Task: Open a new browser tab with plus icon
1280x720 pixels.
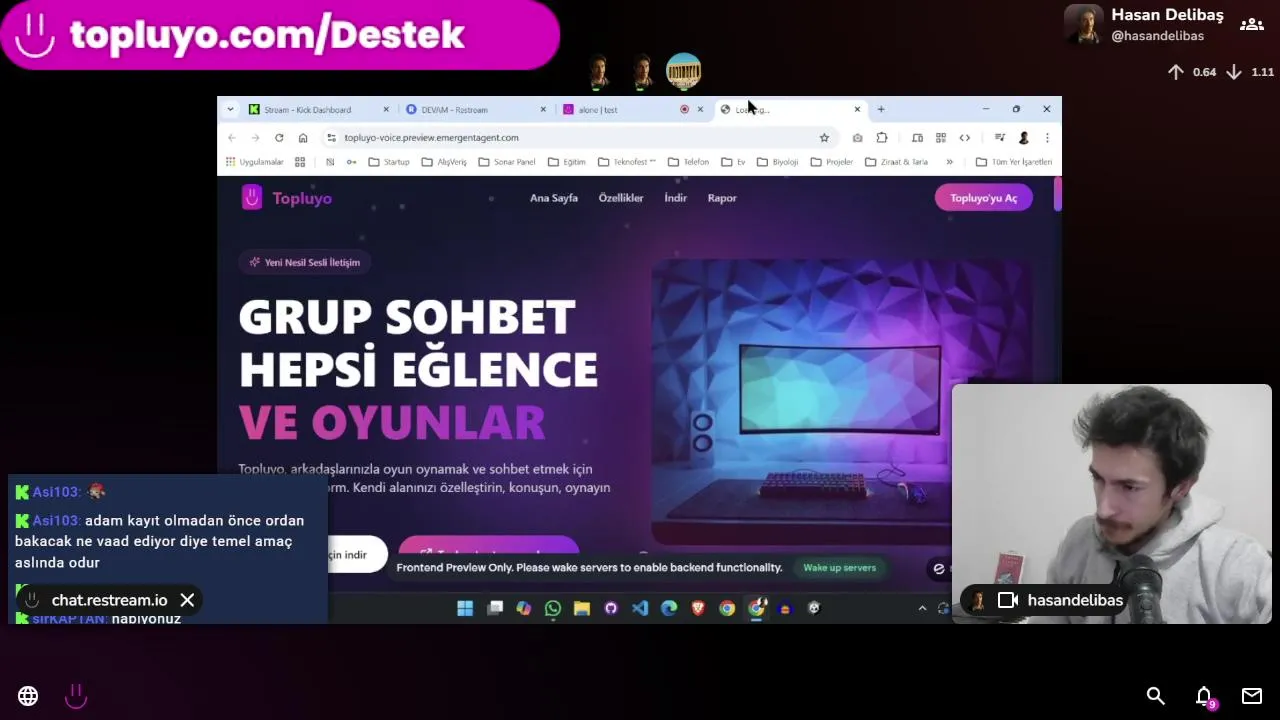Action: click(881, 109)
